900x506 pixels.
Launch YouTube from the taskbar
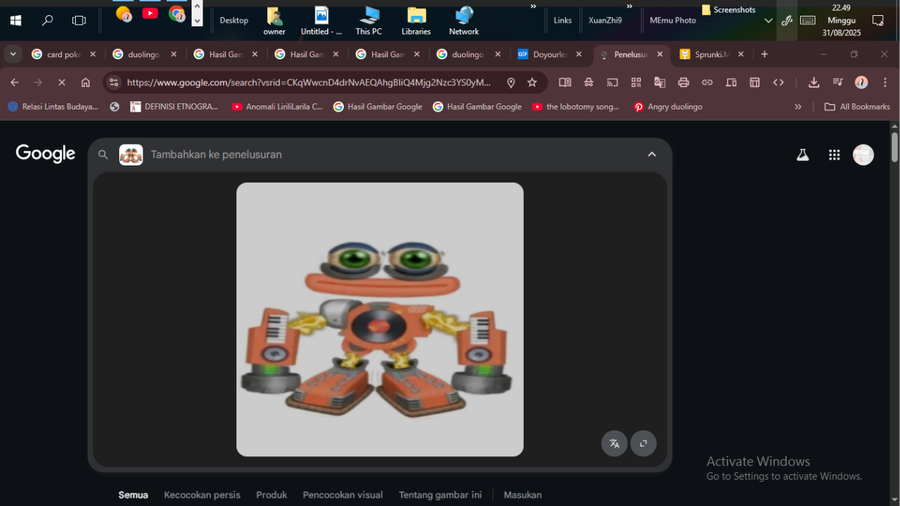pos(150,13)
